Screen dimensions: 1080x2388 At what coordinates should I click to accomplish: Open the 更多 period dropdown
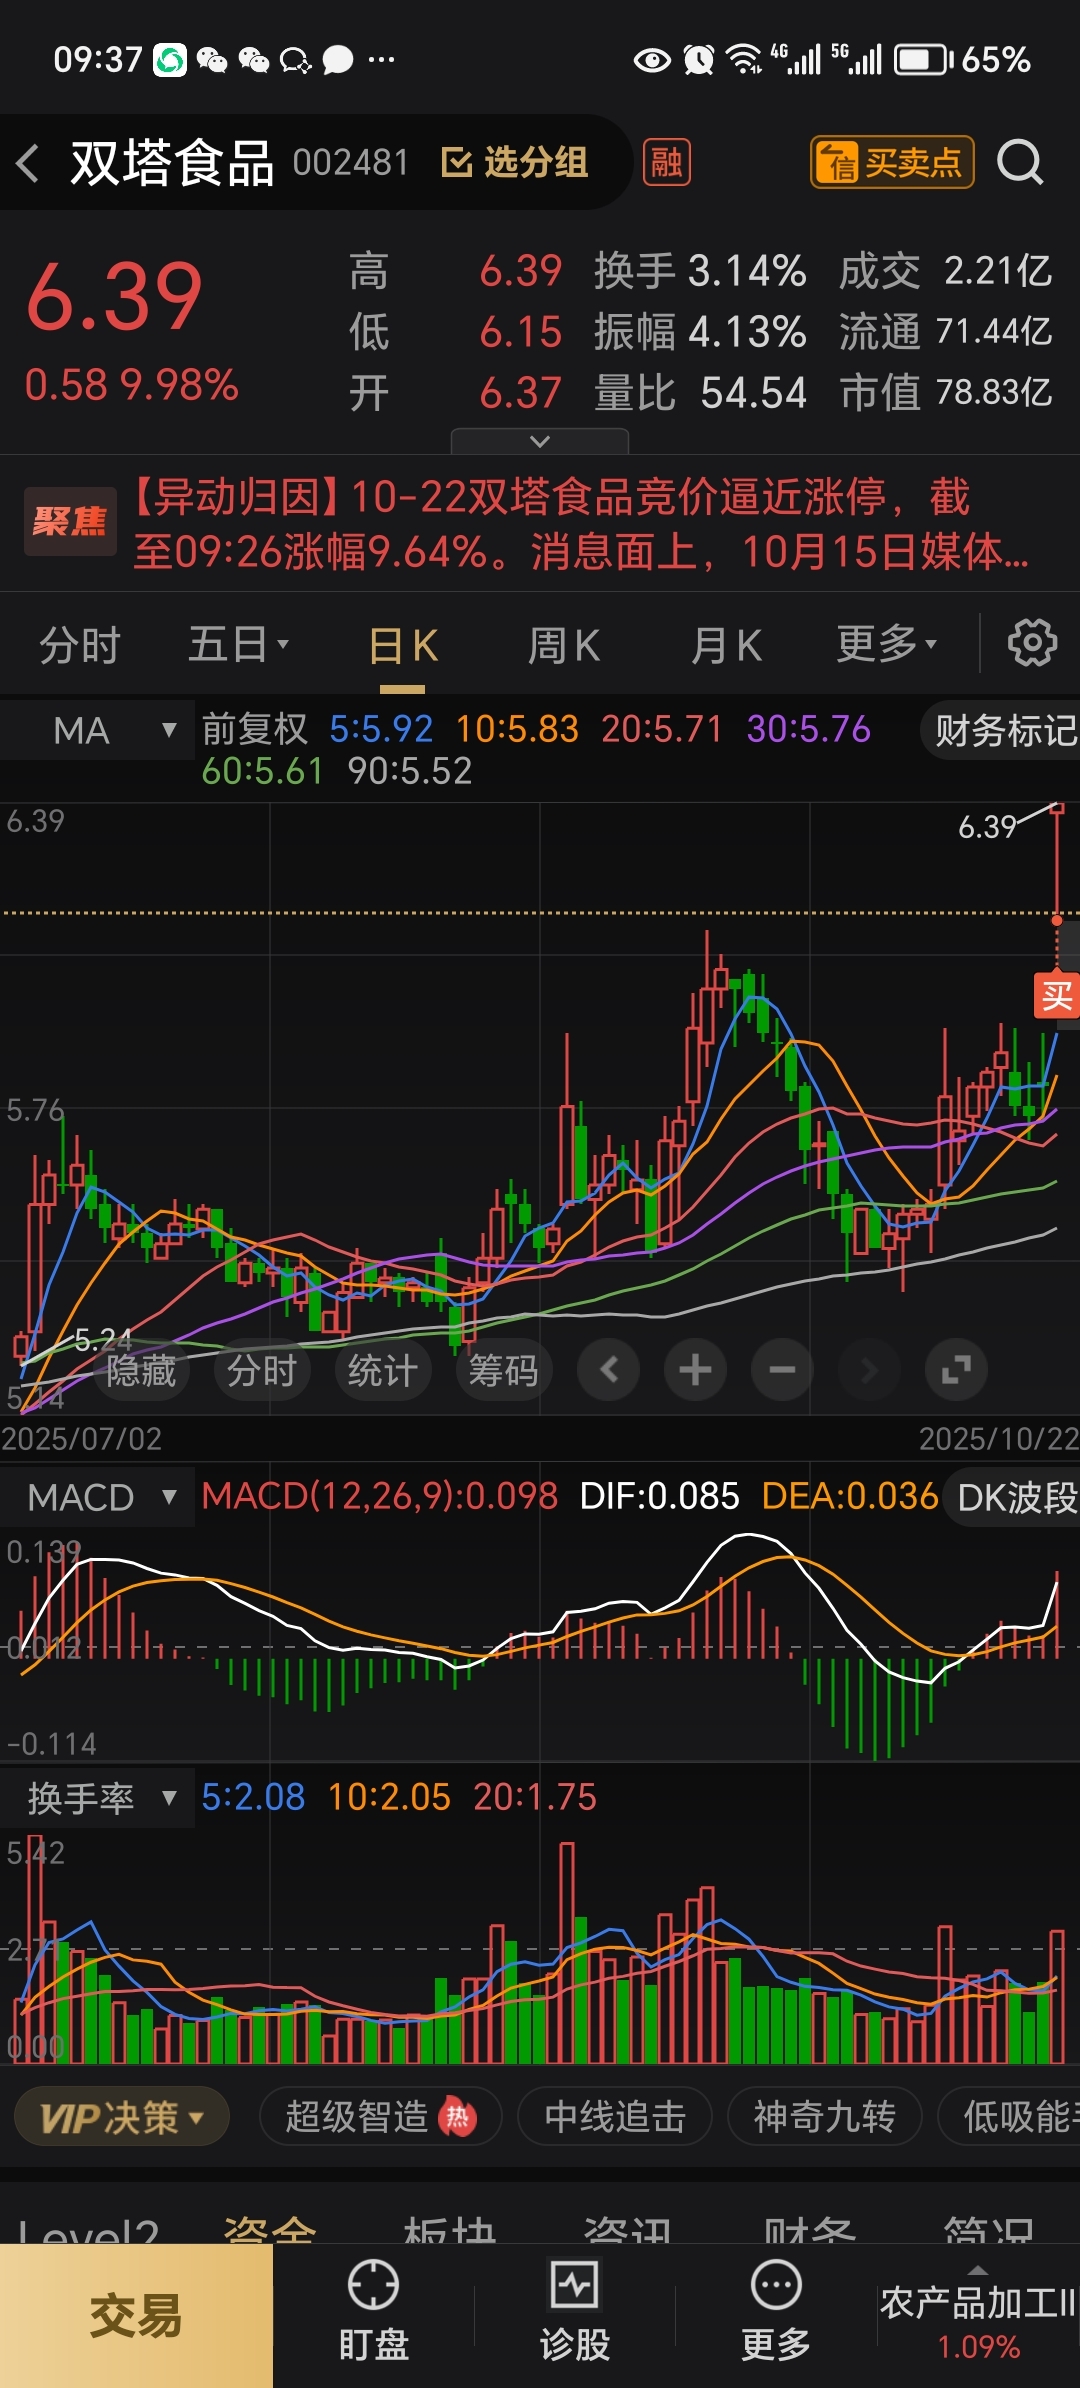coord(887,645)
